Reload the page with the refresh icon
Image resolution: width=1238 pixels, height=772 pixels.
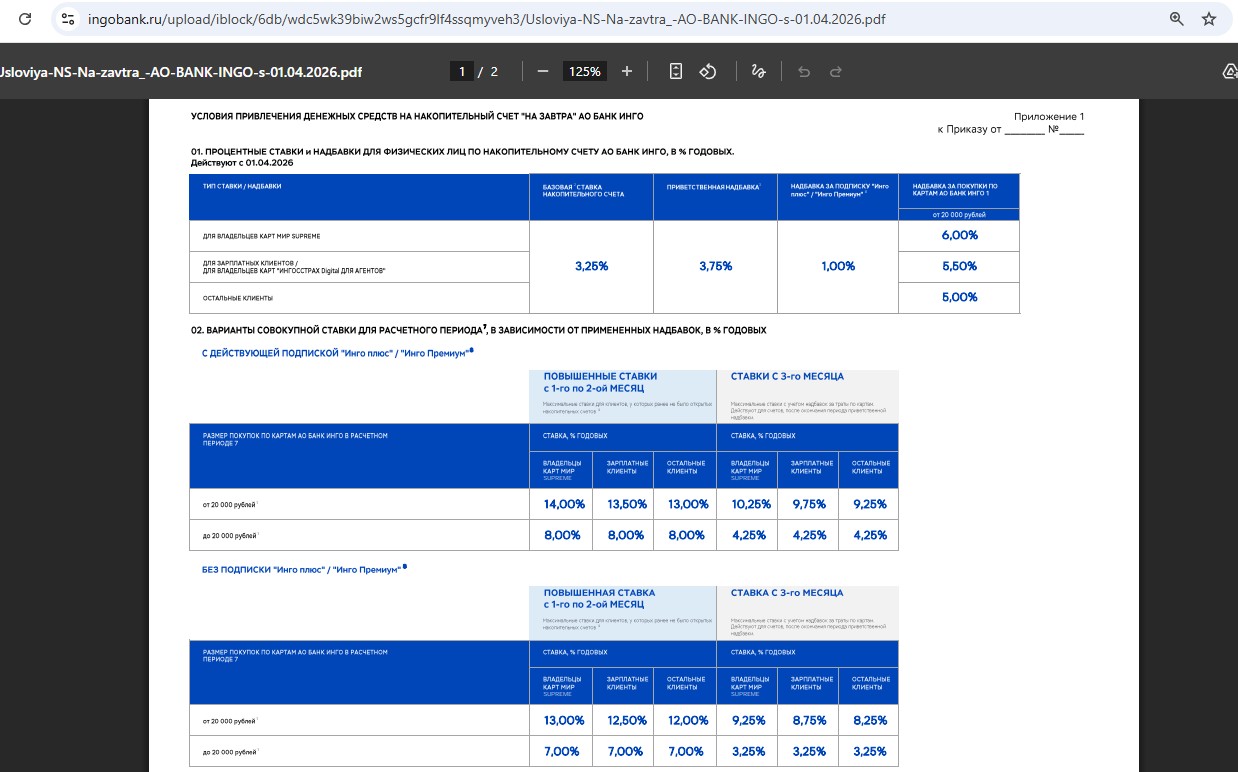[25, 19]
